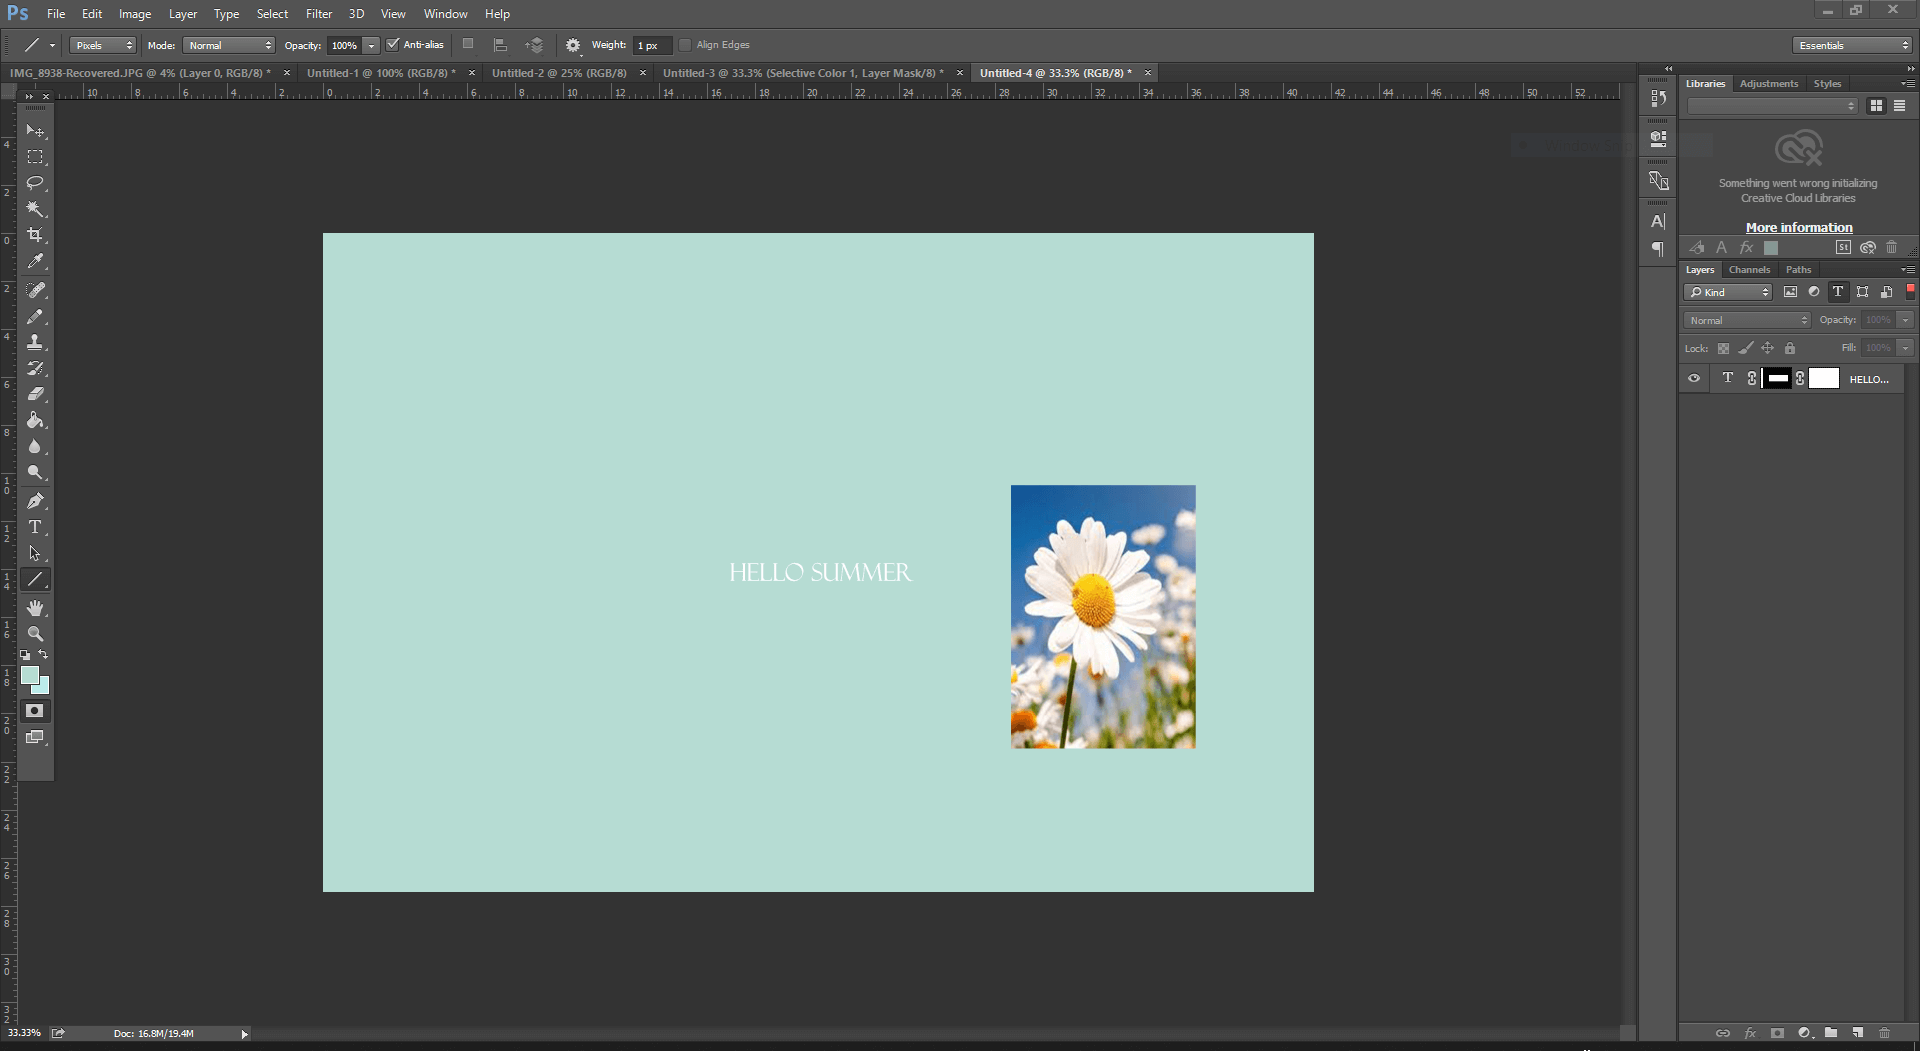Switch to the Channels tab
Image resolution: width=1920 pixels, height=1051 pixels.
[1749, 269]
